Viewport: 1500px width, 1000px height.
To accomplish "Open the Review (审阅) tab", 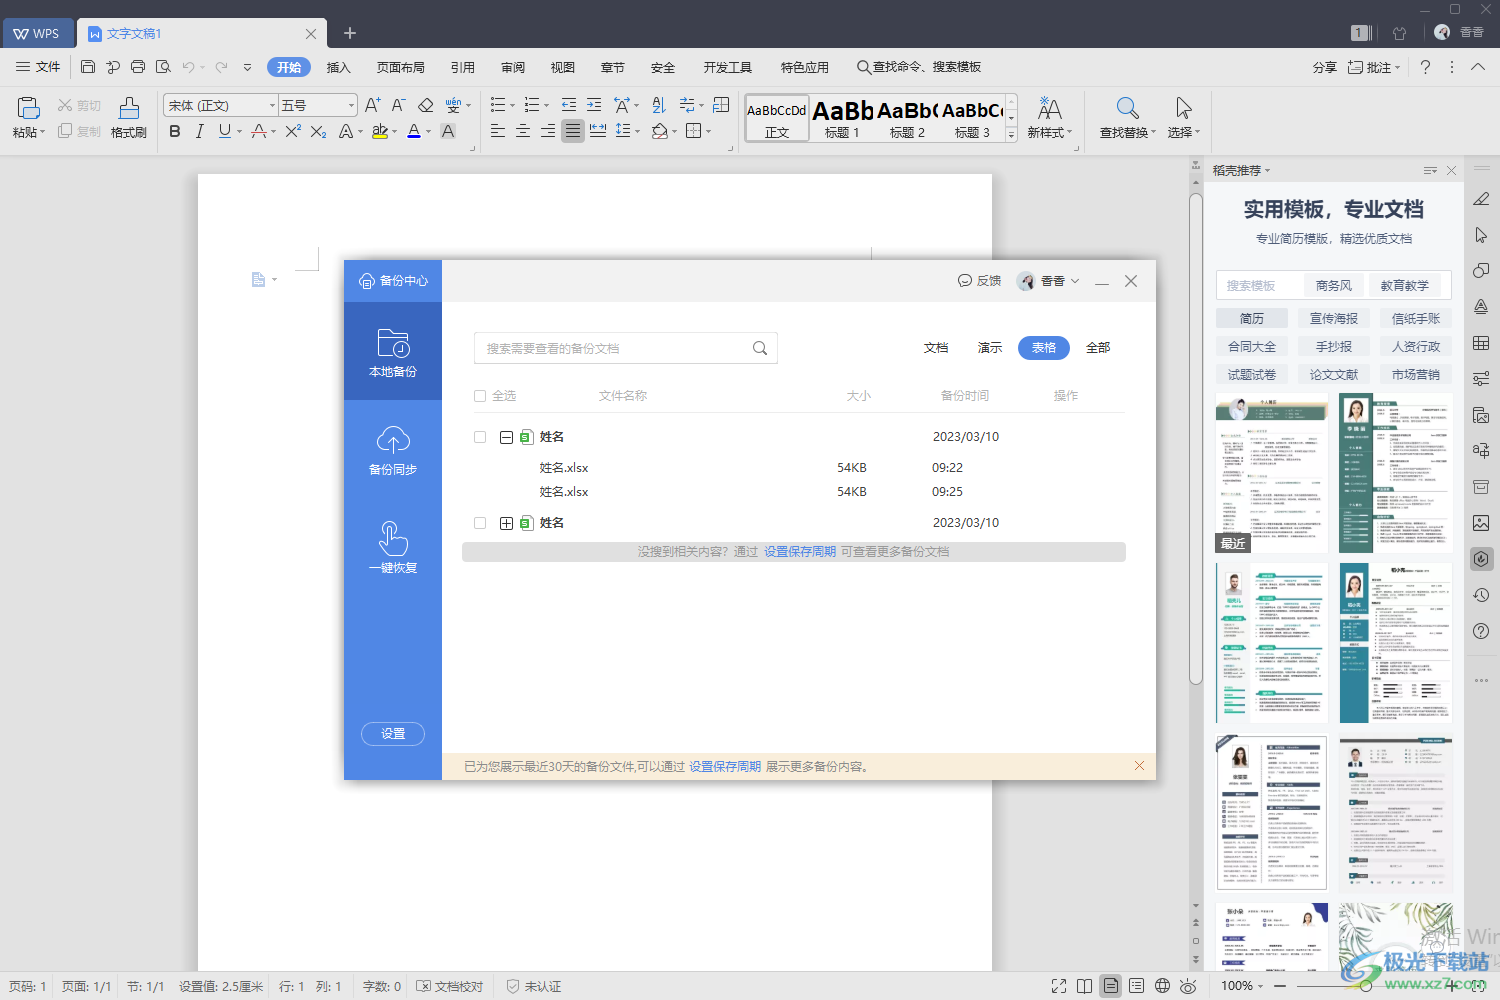I will (x=513, y=67).
